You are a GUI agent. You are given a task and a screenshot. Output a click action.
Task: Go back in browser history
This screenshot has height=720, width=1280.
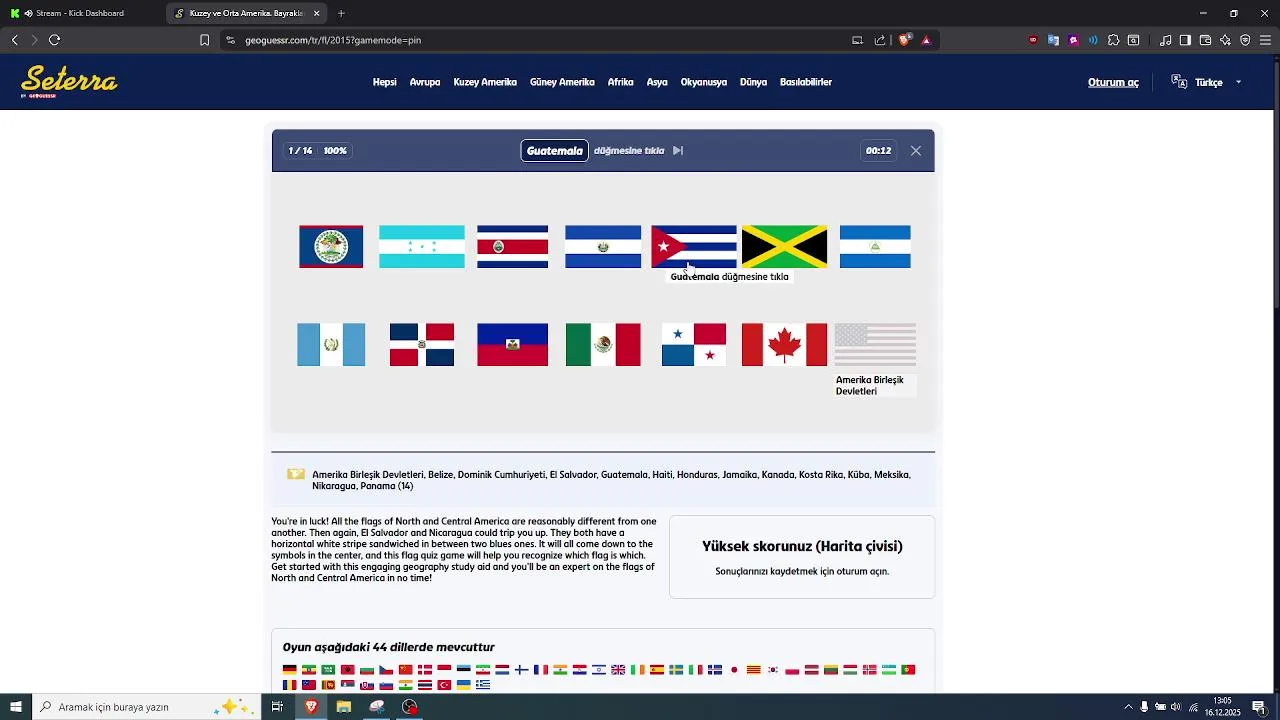[x=15, y=40]
